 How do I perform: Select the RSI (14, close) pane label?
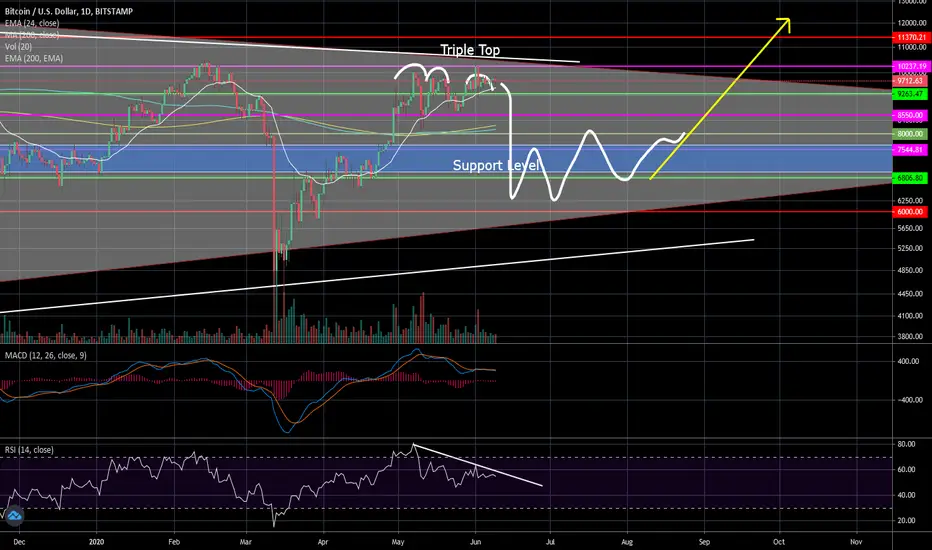pyautogui.click(x=29, y=450)
